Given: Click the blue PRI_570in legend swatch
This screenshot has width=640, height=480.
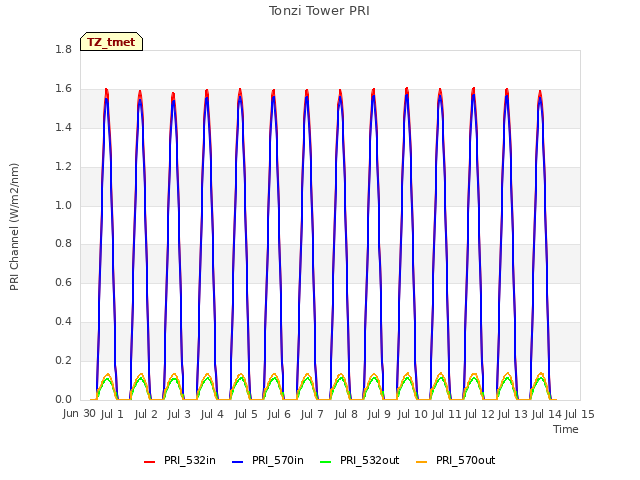Looking at the screenshot, I should 238,462.
